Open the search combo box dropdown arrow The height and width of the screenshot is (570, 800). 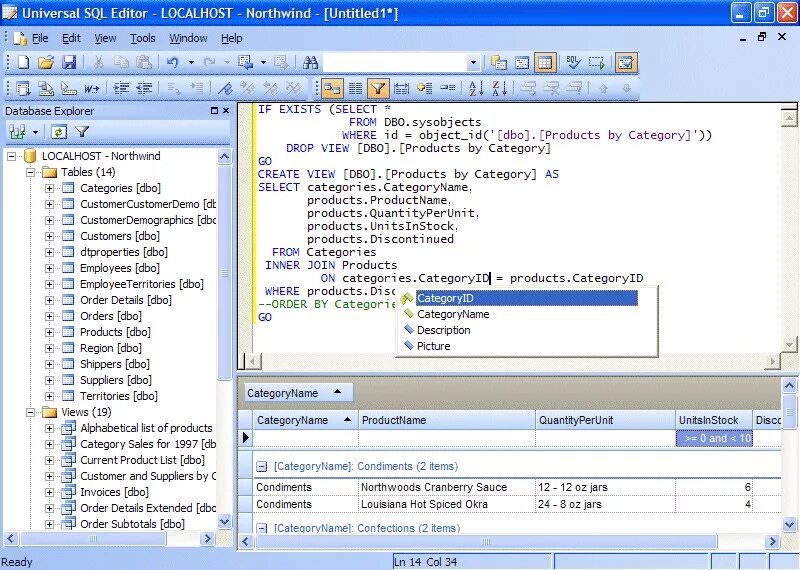473,63
